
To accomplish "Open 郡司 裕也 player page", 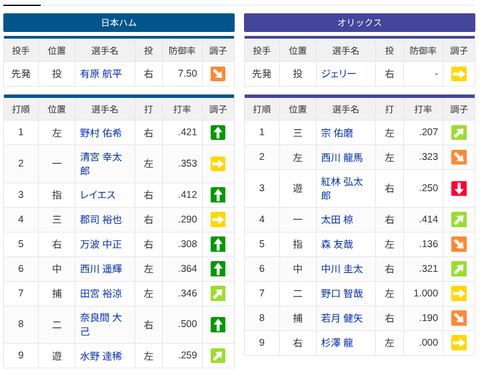I will (101, 219).
